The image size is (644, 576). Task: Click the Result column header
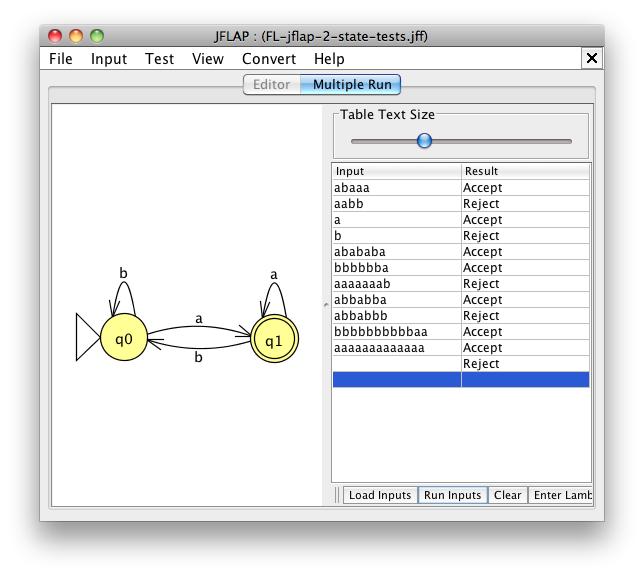525,171
